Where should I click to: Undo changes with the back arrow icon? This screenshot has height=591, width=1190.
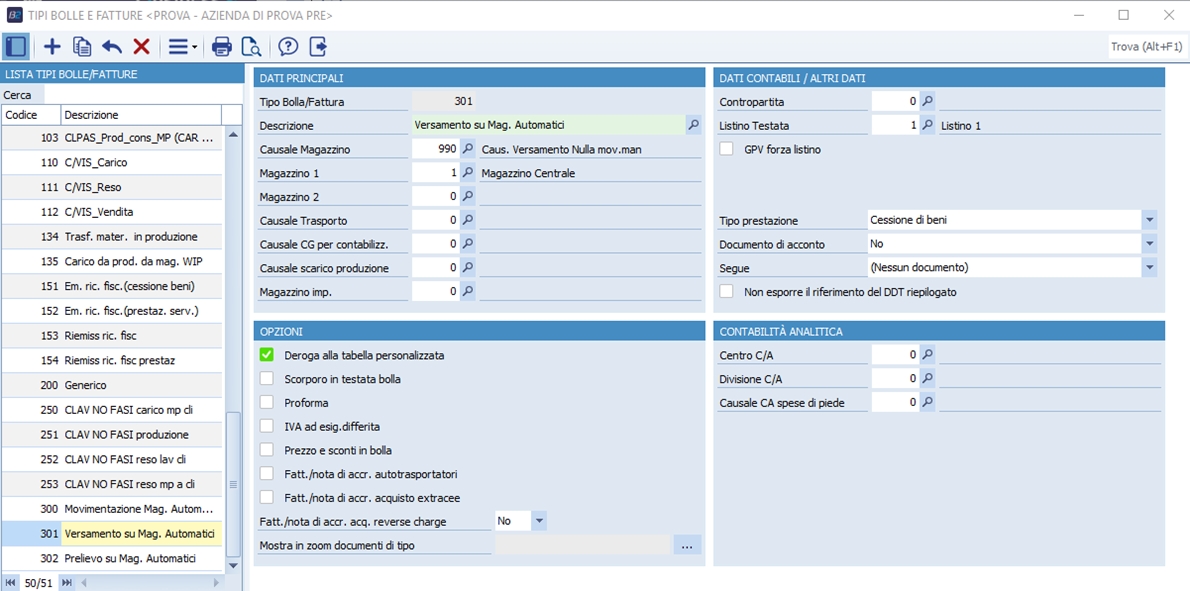tap(112, 47)
